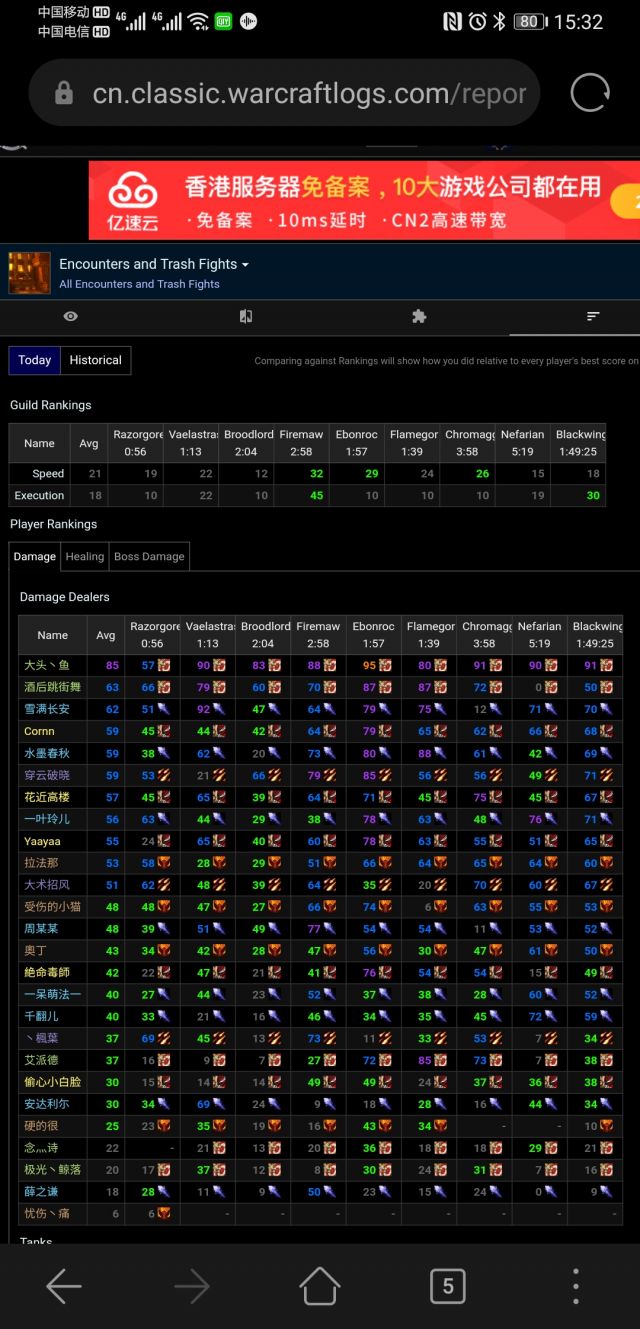Open the browser three-dot menu

click(x=575, y=1286)
